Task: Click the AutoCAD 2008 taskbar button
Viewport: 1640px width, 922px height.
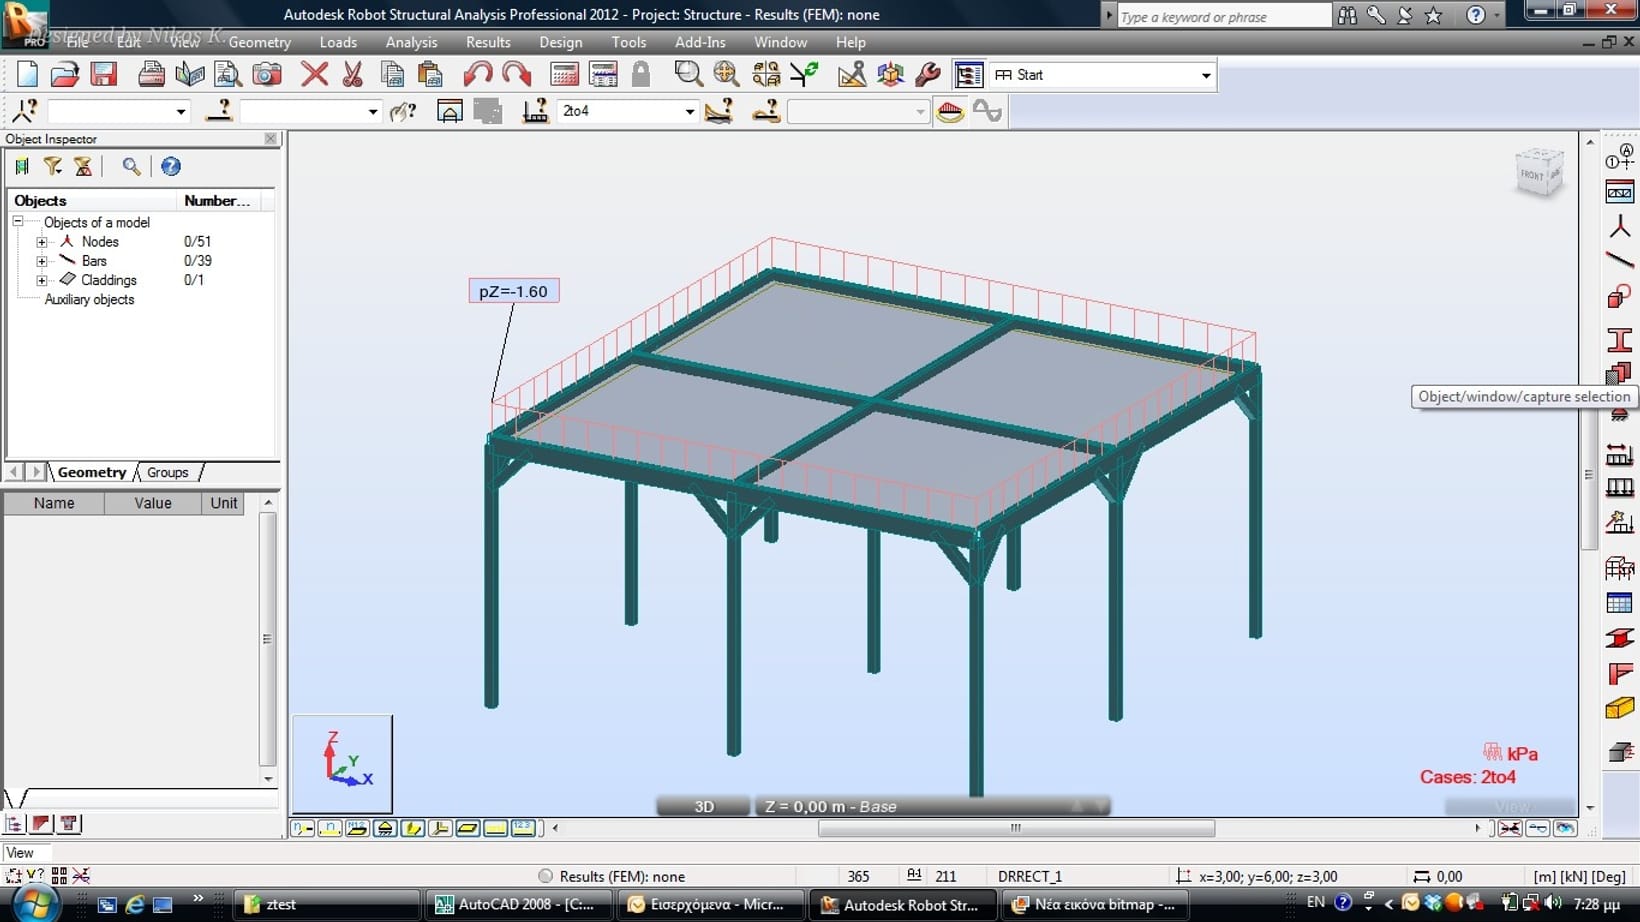Action: [x=515, y=904]
